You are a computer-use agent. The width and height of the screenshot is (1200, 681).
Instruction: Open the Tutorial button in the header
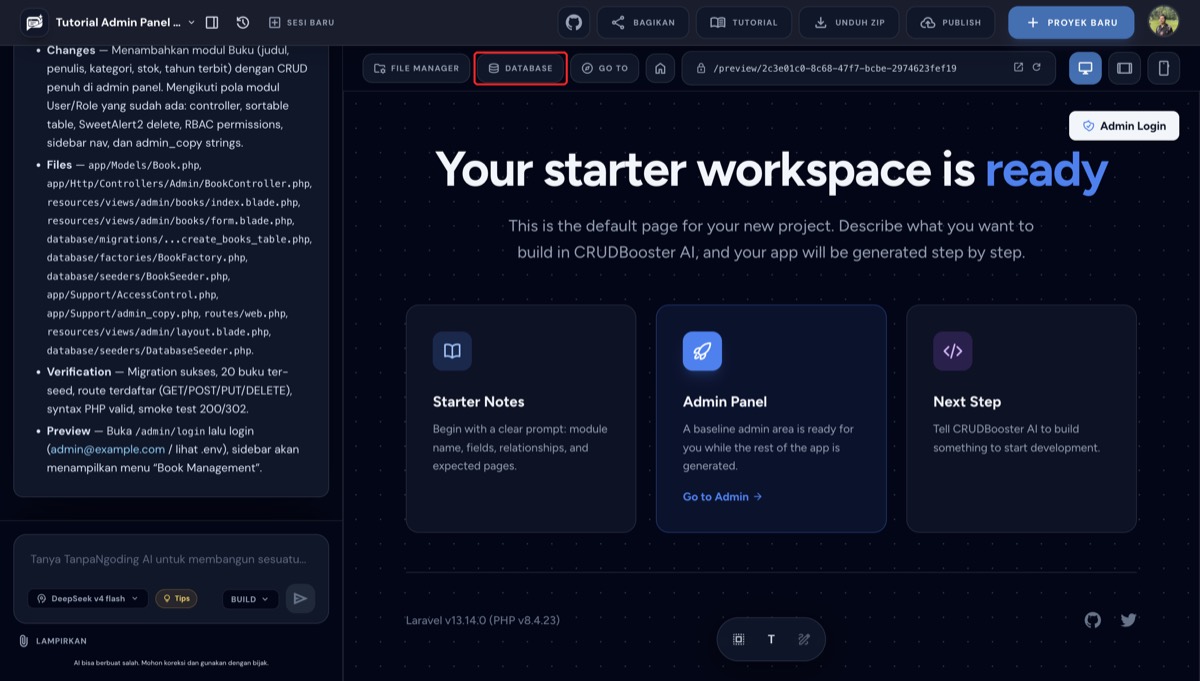click(x=744, y=22)
